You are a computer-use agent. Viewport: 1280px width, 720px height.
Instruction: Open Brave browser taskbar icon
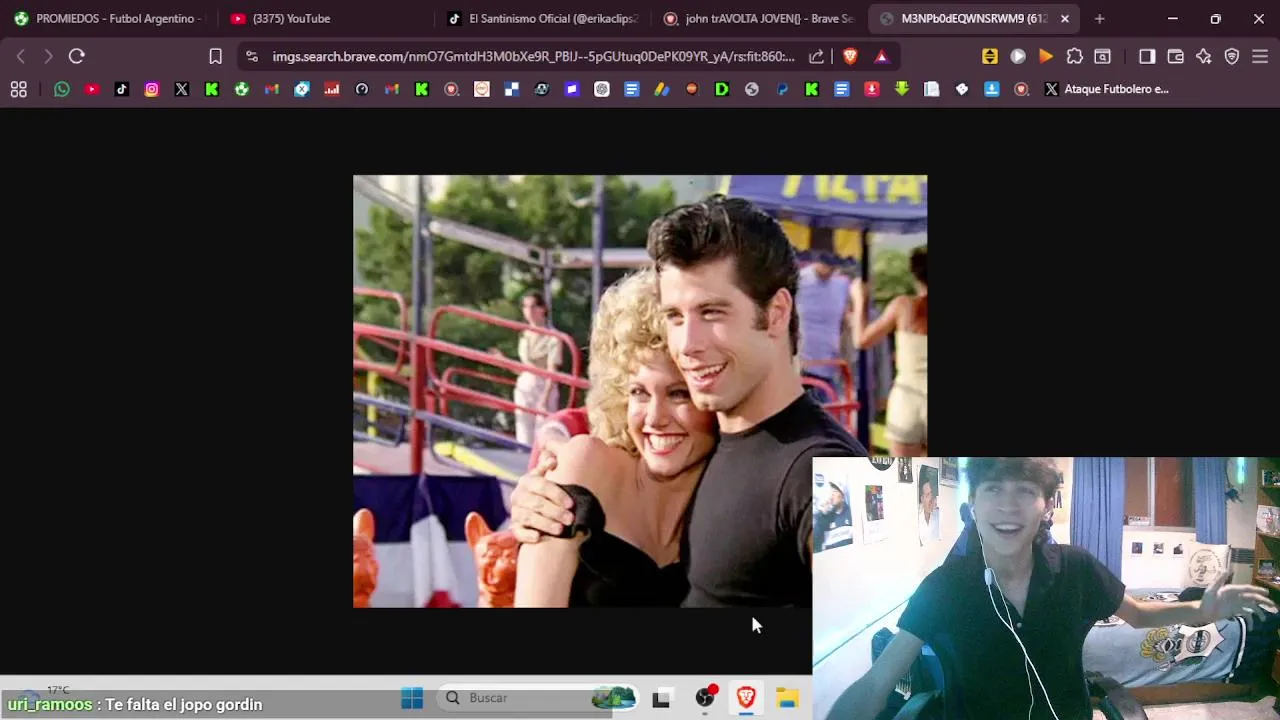coord(746,698)
